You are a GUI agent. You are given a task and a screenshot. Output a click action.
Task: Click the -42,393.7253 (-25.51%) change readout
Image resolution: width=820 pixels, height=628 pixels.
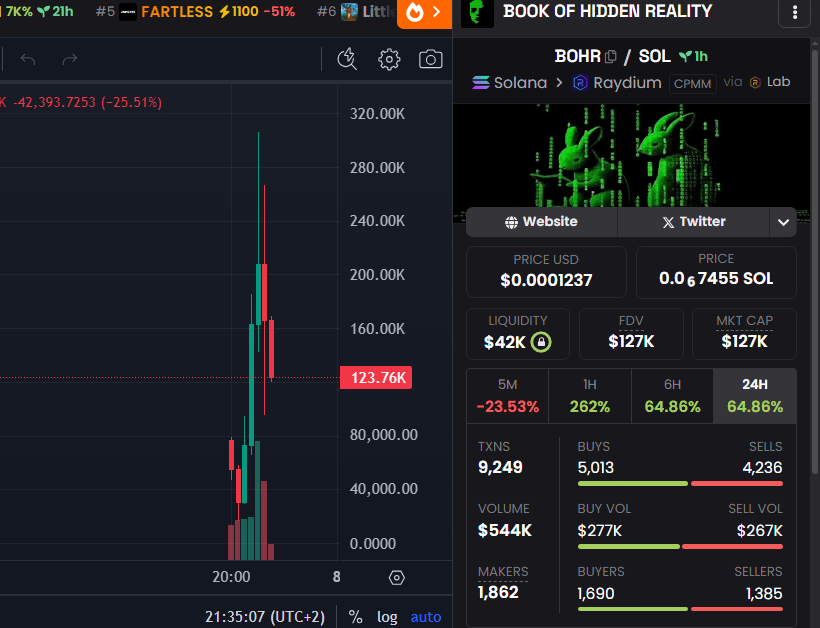[87, 102]
